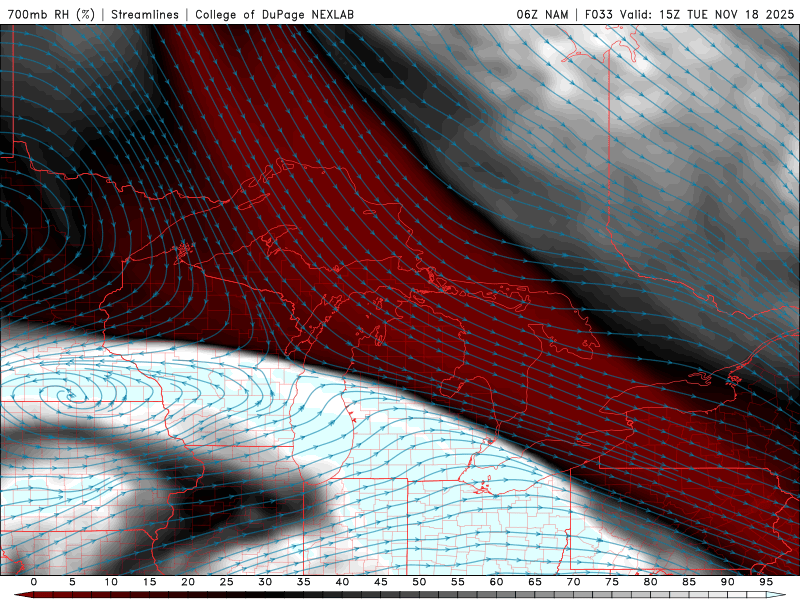Click the "90" color scale label
The image size is (800, 600).
point(727,582)
